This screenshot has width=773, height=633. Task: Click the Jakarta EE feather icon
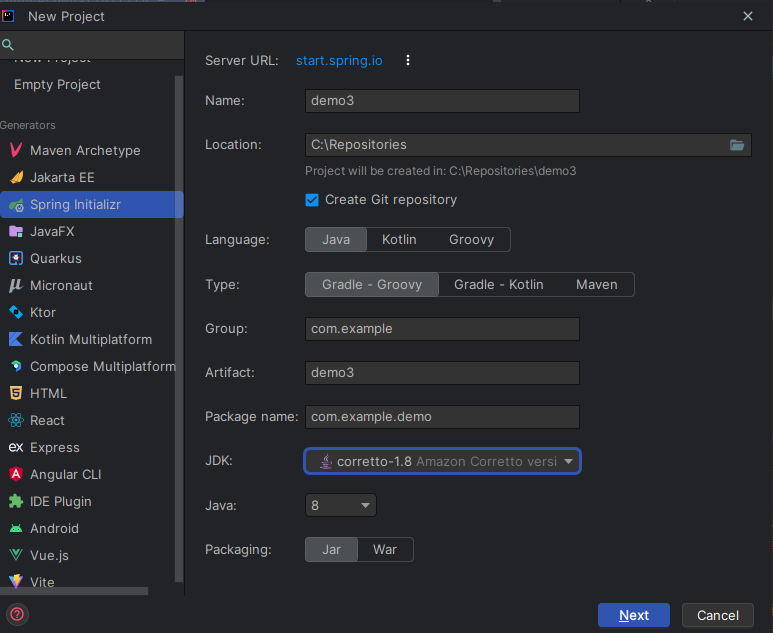point(16,177)
